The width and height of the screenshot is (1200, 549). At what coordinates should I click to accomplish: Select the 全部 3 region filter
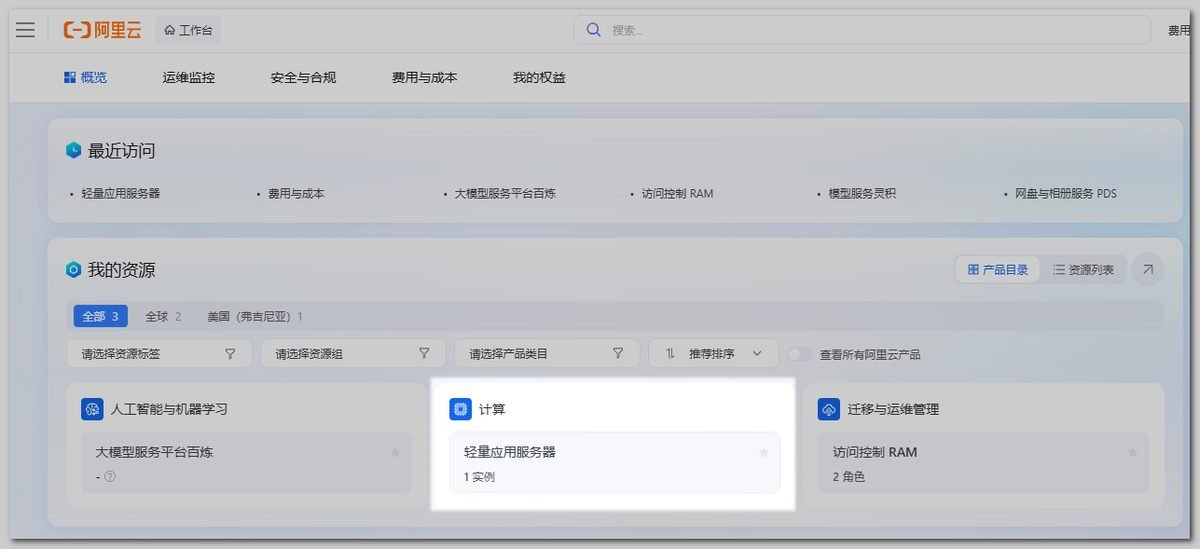100,316
